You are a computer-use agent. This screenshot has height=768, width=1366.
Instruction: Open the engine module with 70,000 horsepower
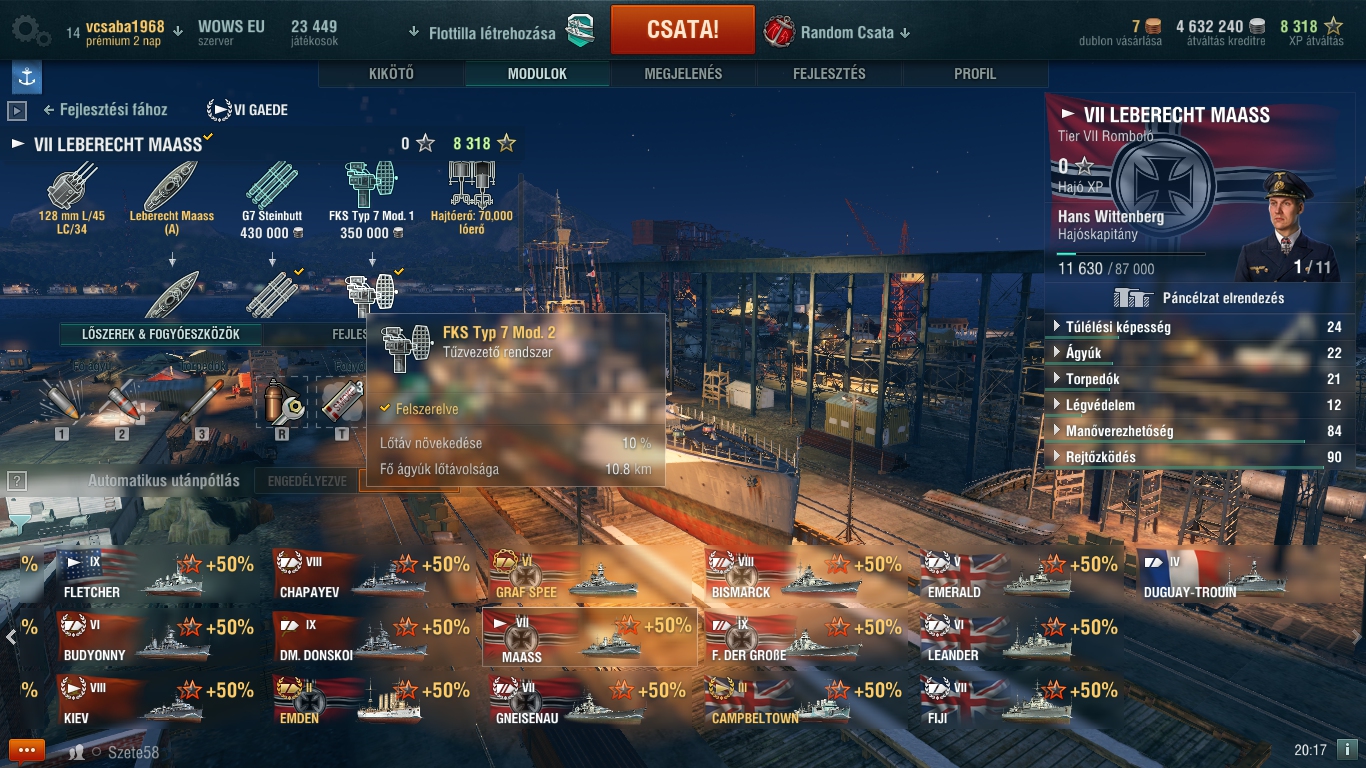(471, 186)
